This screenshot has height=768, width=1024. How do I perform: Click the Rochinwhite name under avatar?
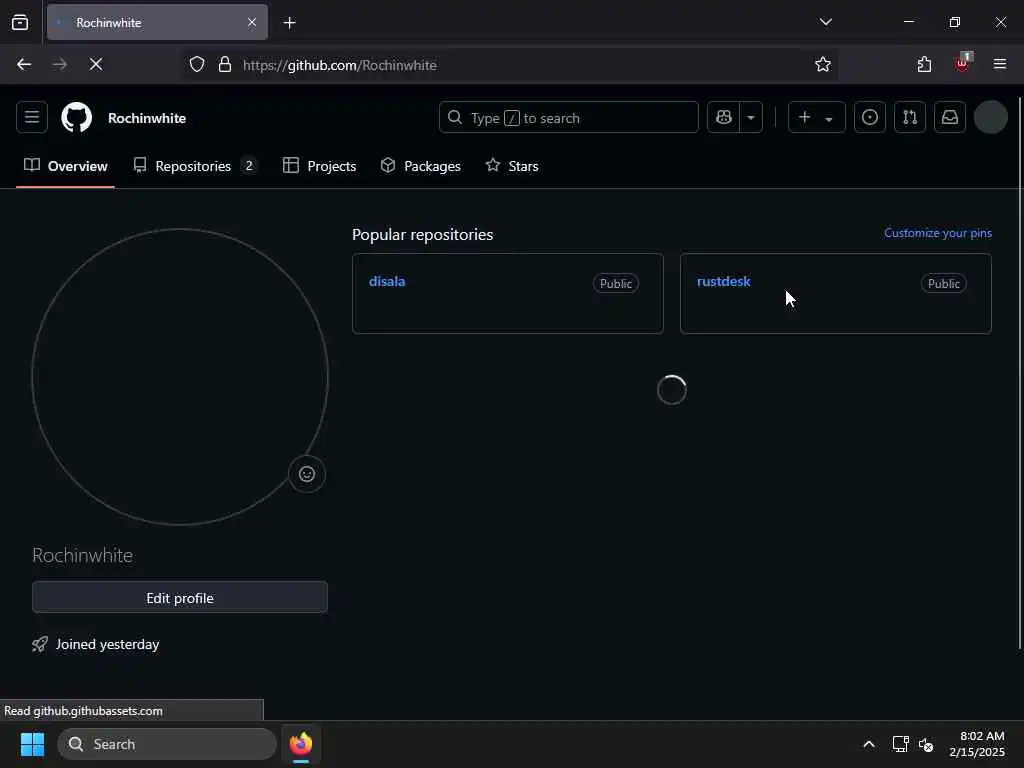coord(83,555)
